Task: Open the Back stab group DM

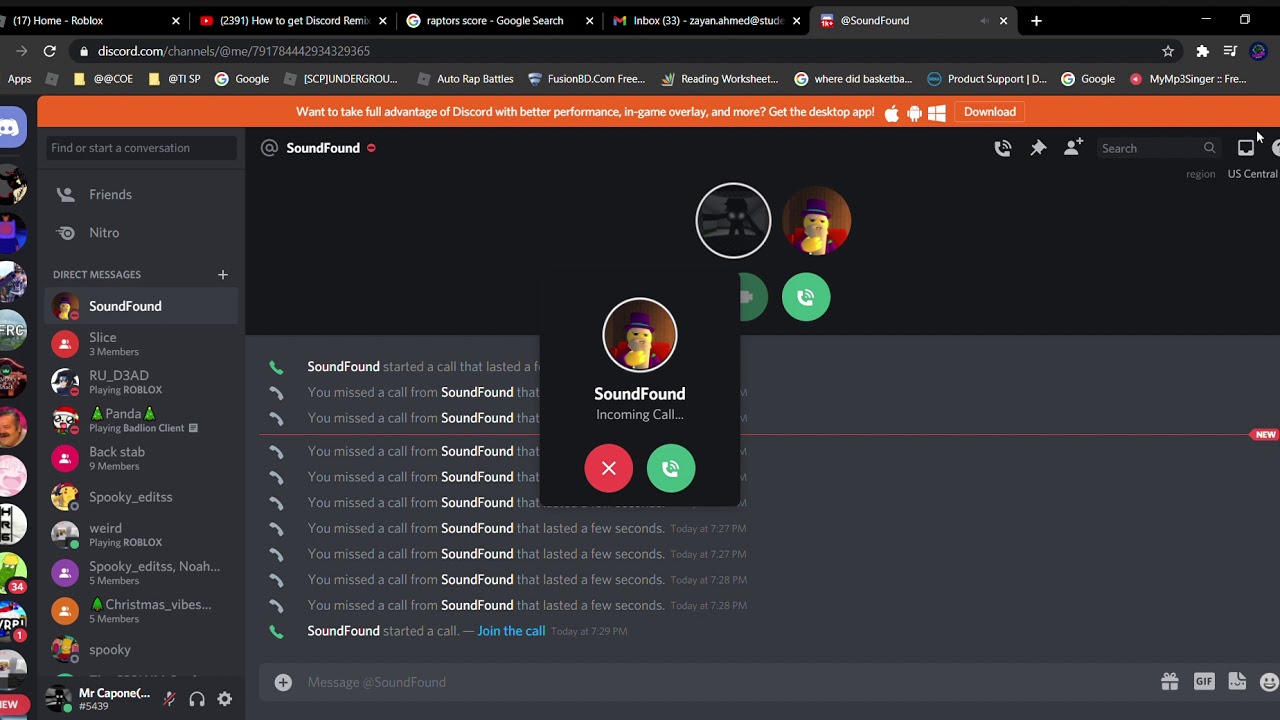Action: 141,458
